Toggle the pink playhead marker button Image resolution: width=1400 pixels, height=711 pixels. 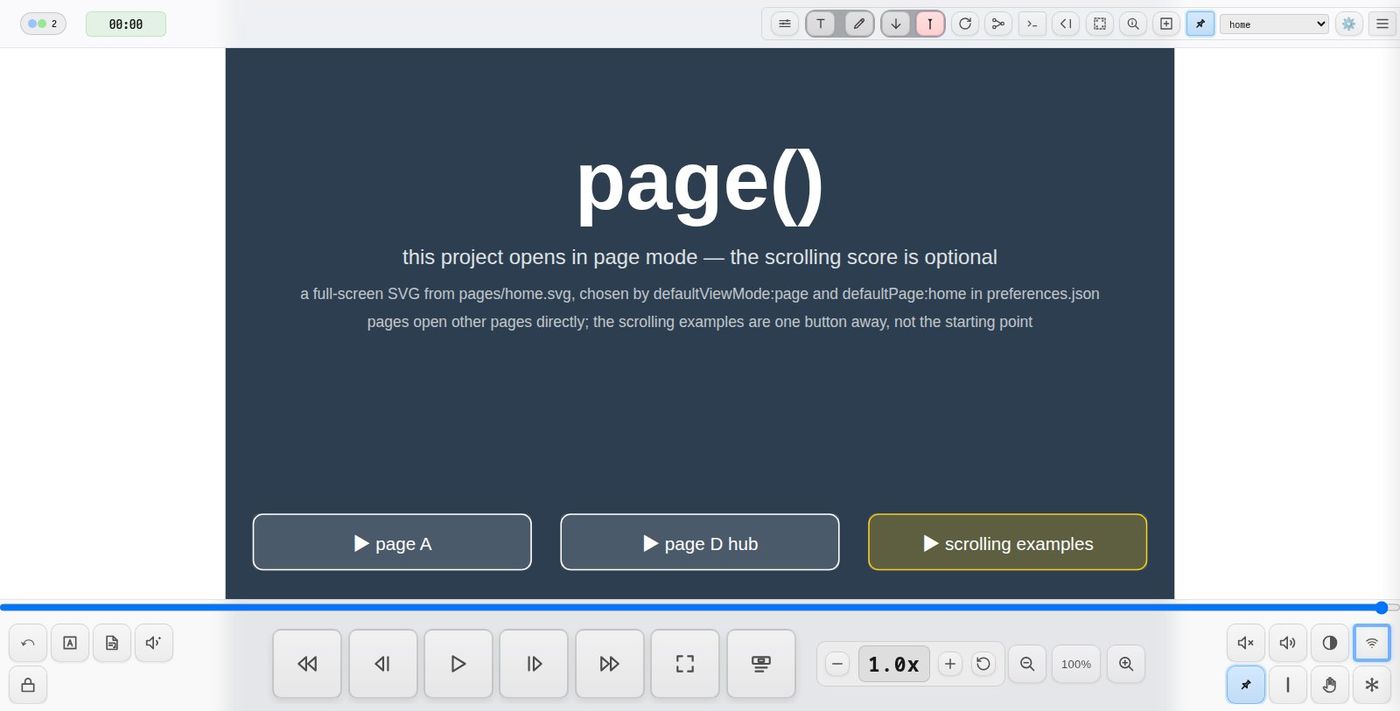click(x=930, y=24)
